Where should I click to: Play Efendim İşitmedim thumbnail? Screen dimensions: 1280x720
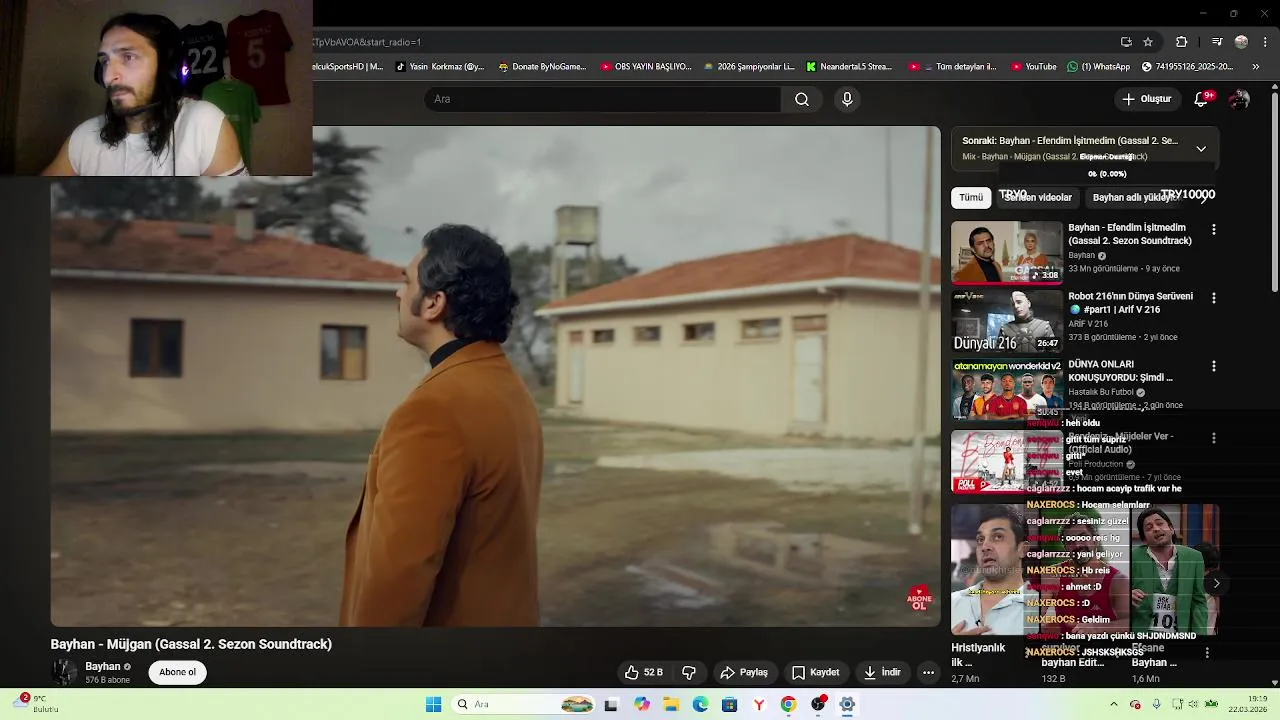1007,252
